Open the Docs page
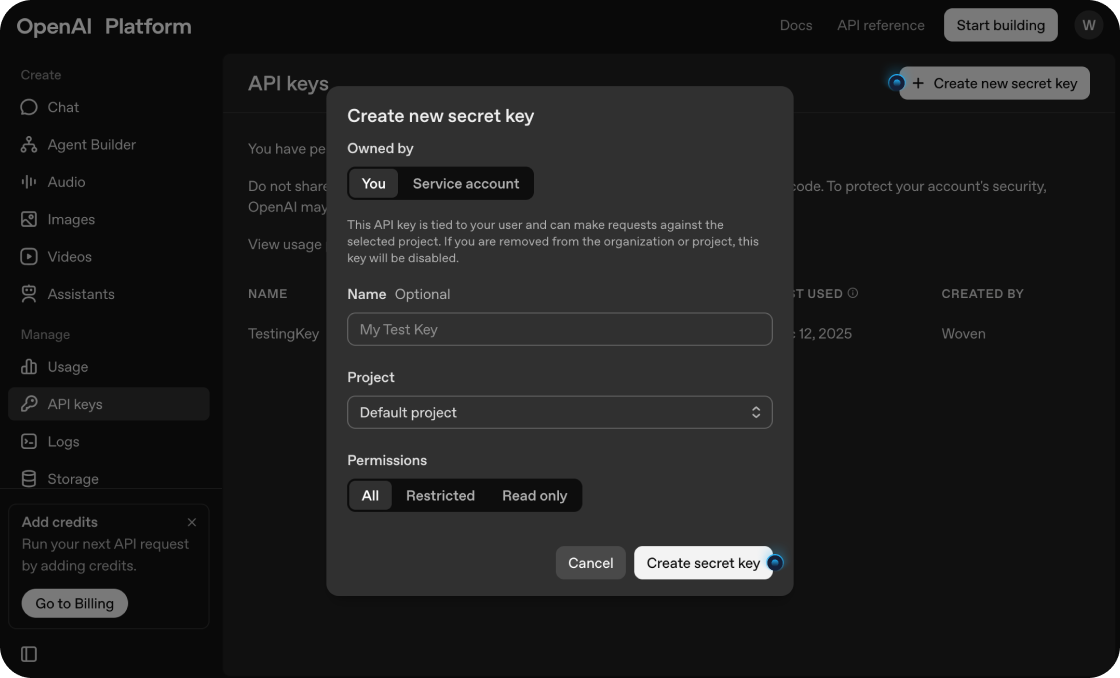Image resolution: width=1120 pixels, height=678 pixels. point(796,25)
